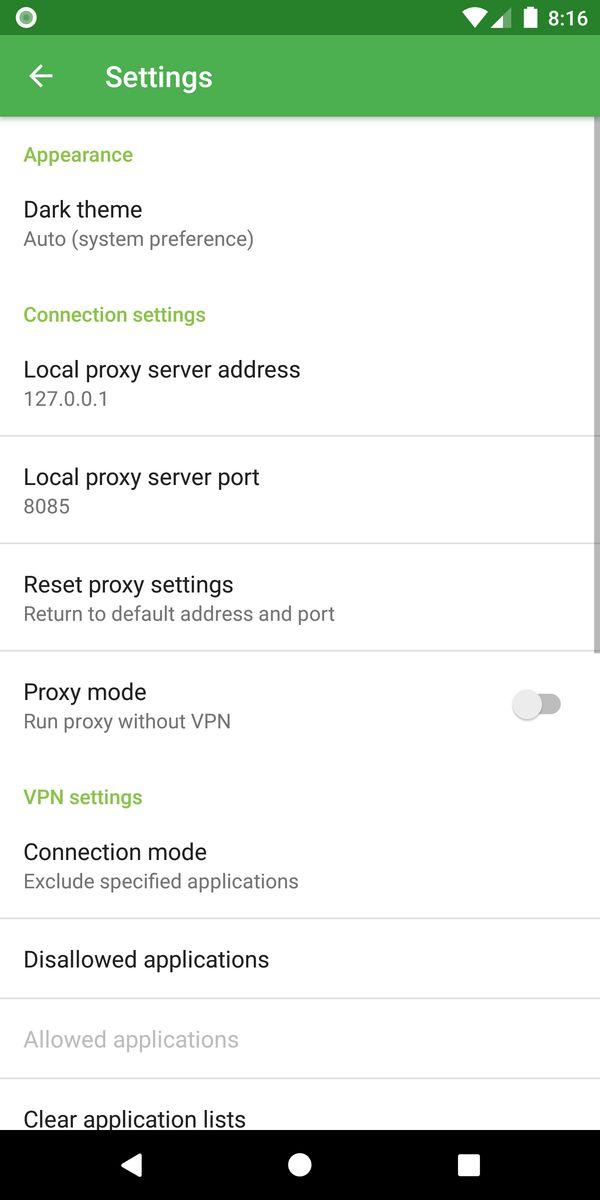
Task: Tap the Android home circle button
Action: [x=299, y=1164]
